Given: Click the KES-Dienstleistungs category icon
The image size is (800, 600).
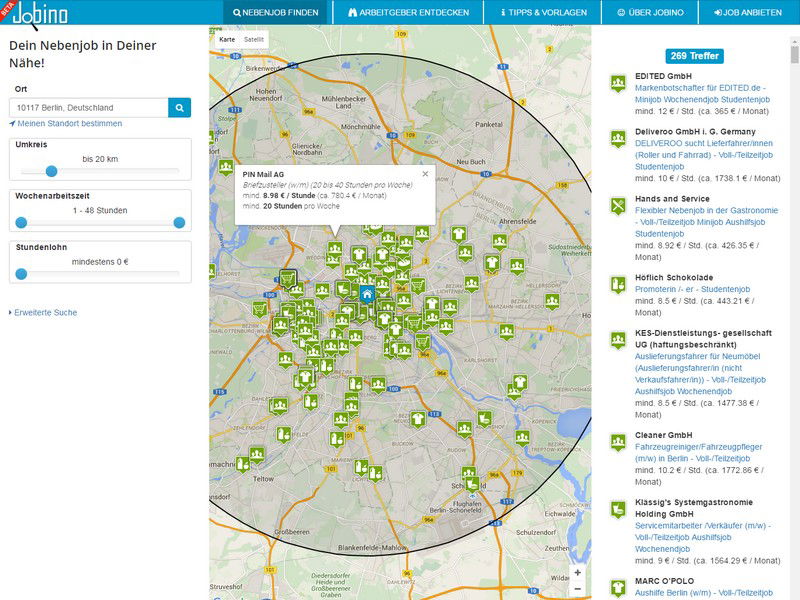Looking at the screenshot, I should (618, 340).
